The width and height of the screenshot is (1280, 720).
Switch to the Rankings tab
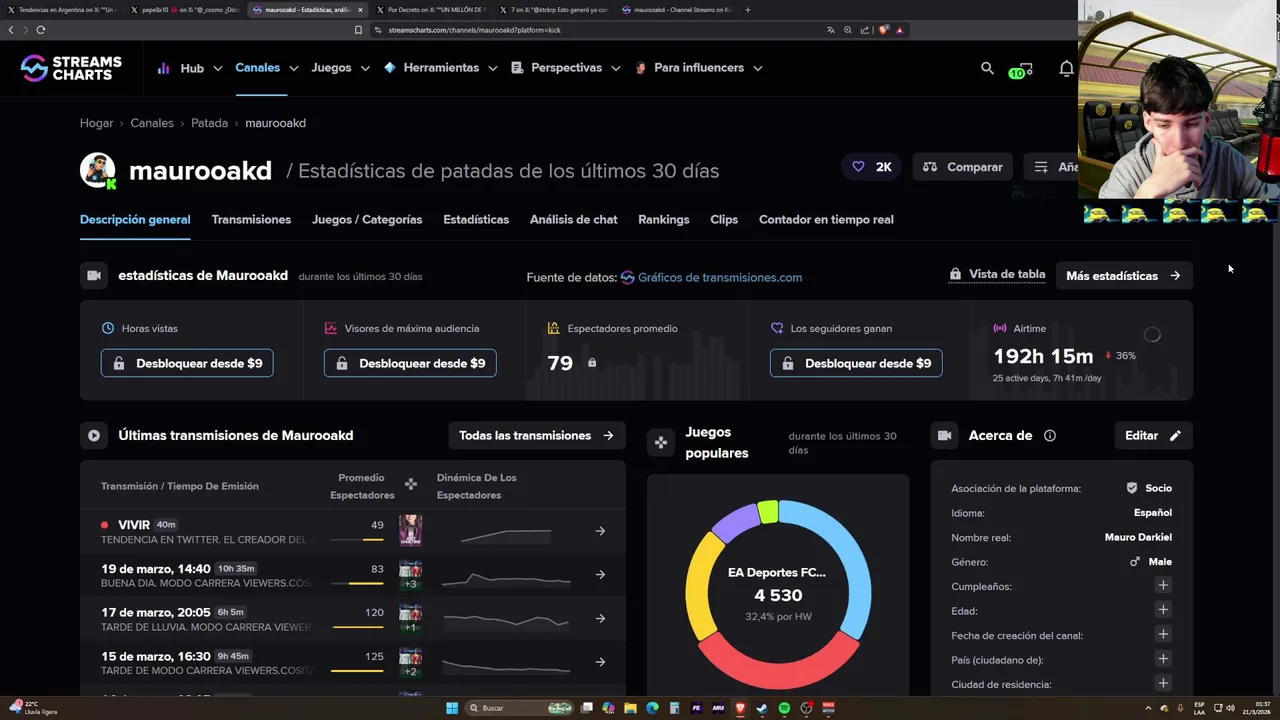point(664,220)
